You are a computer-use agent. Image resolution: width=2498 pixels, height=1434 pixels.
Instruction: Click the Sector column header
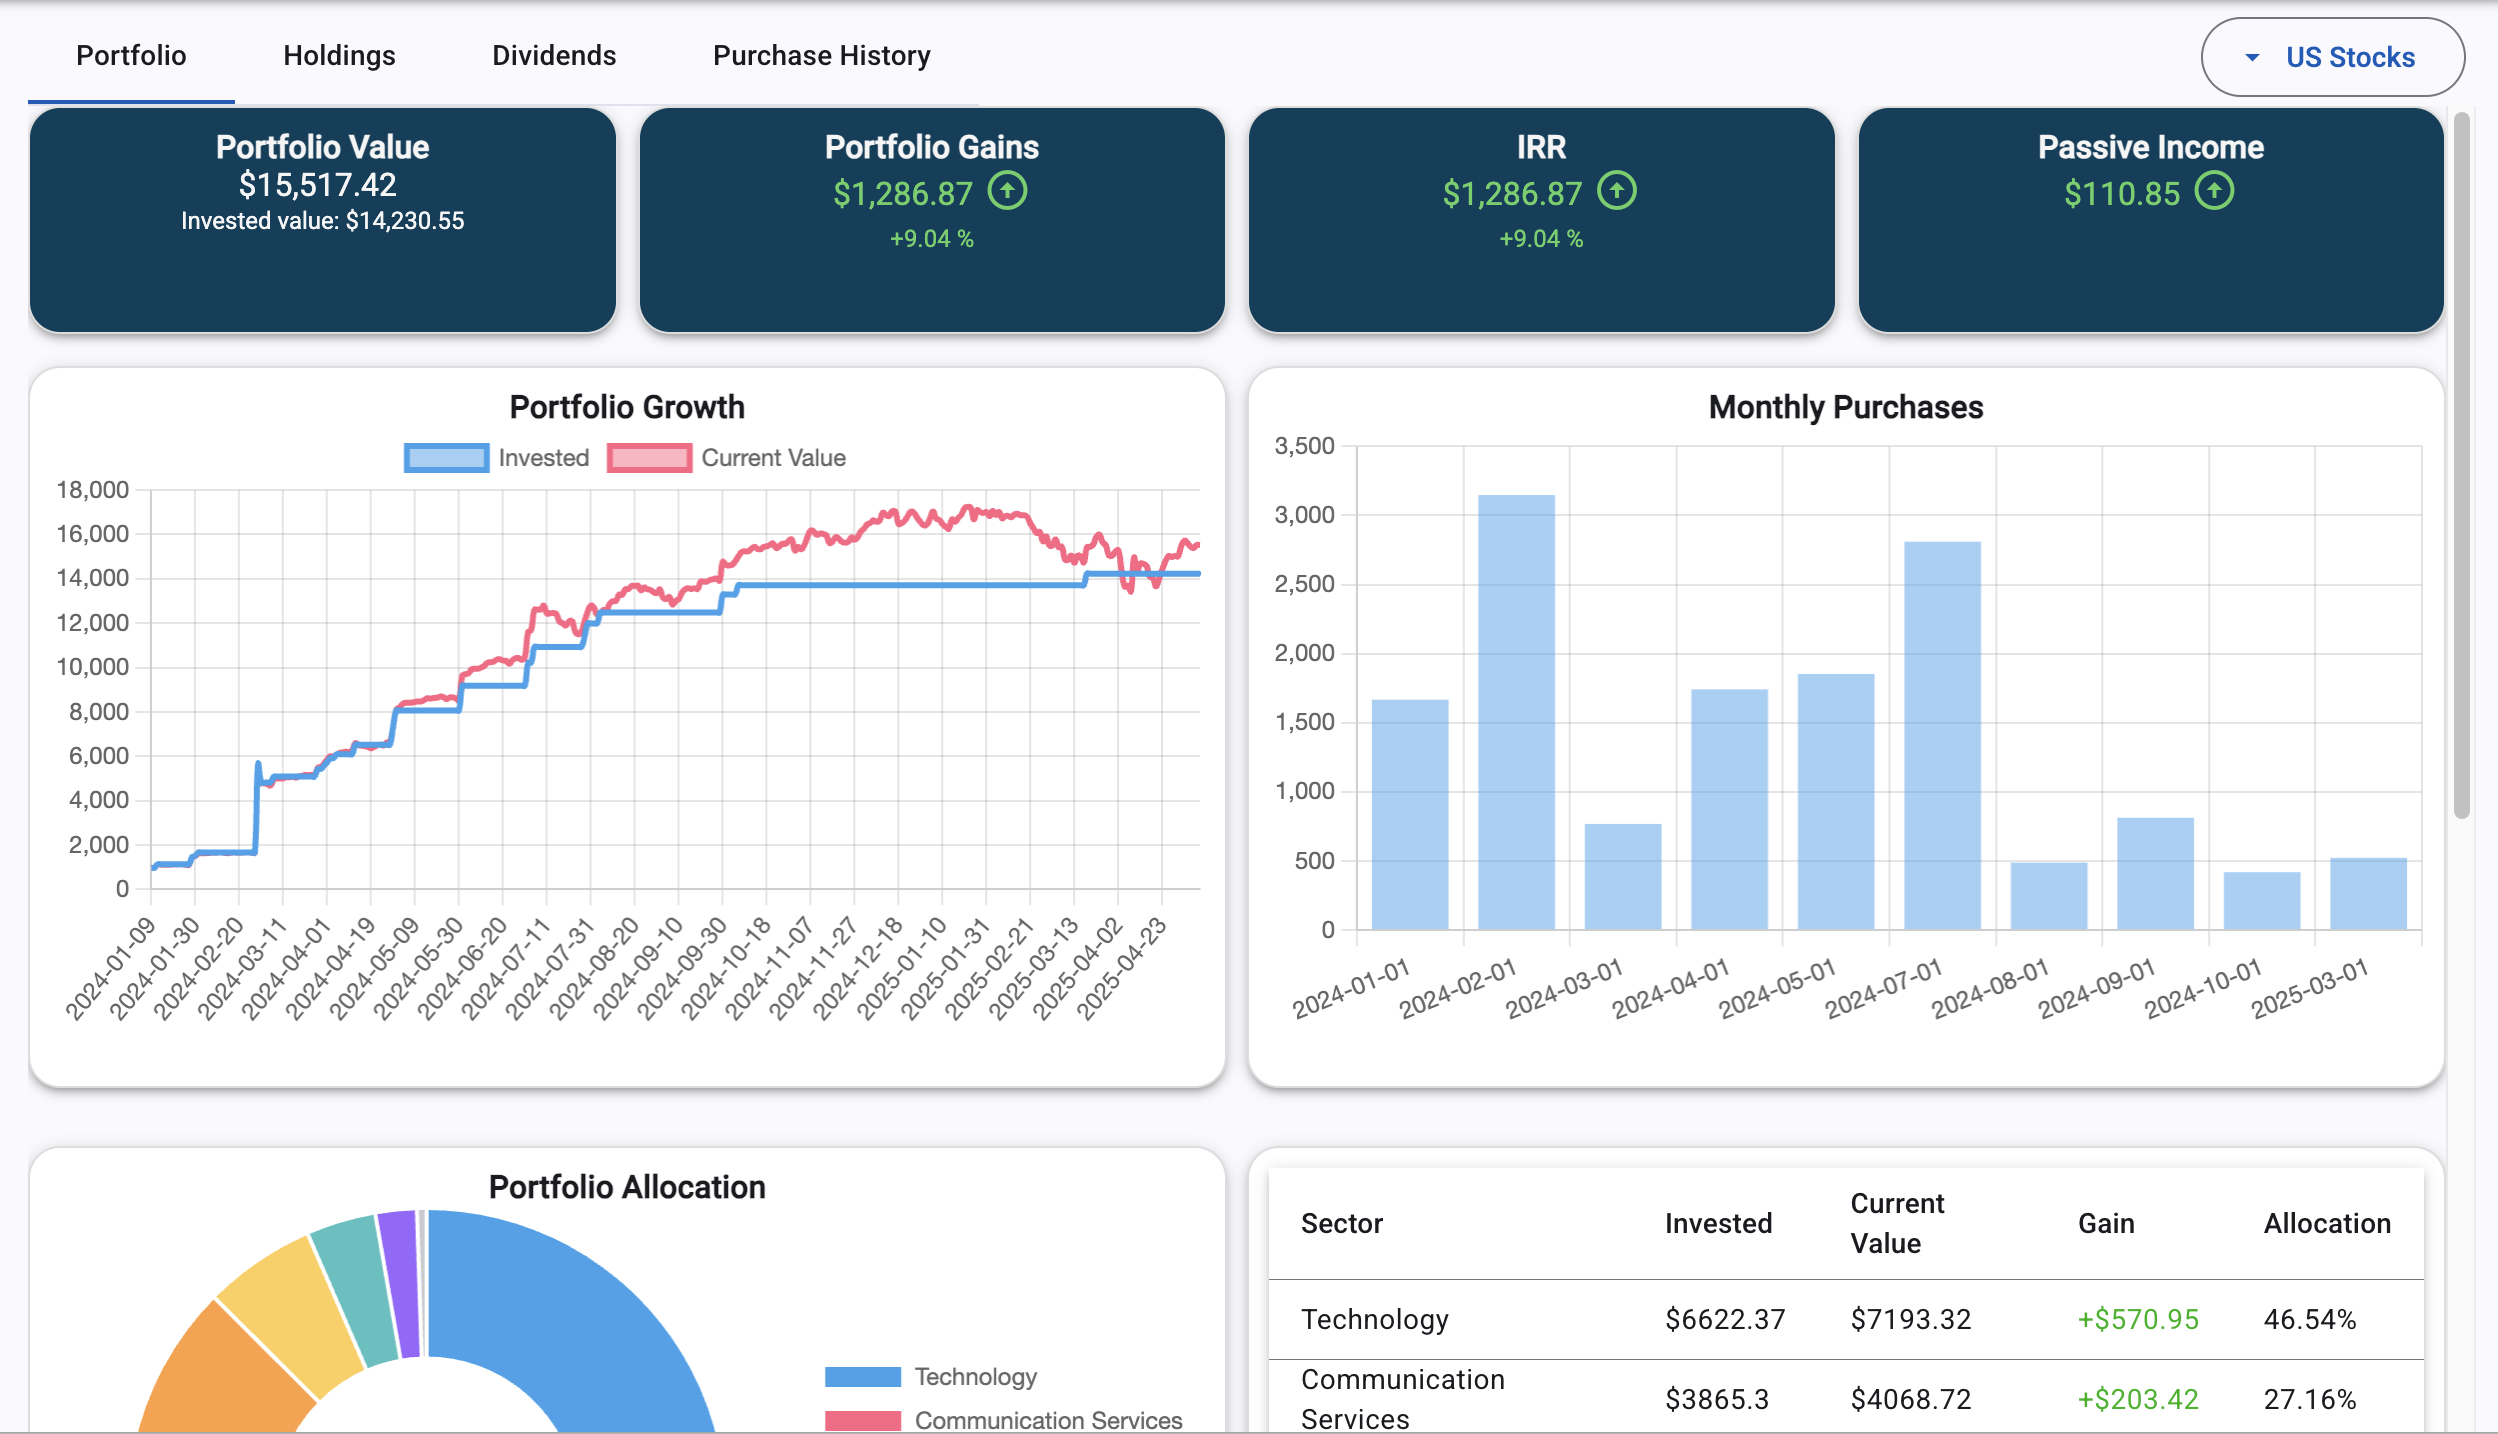click(x=1341, y=1223)
